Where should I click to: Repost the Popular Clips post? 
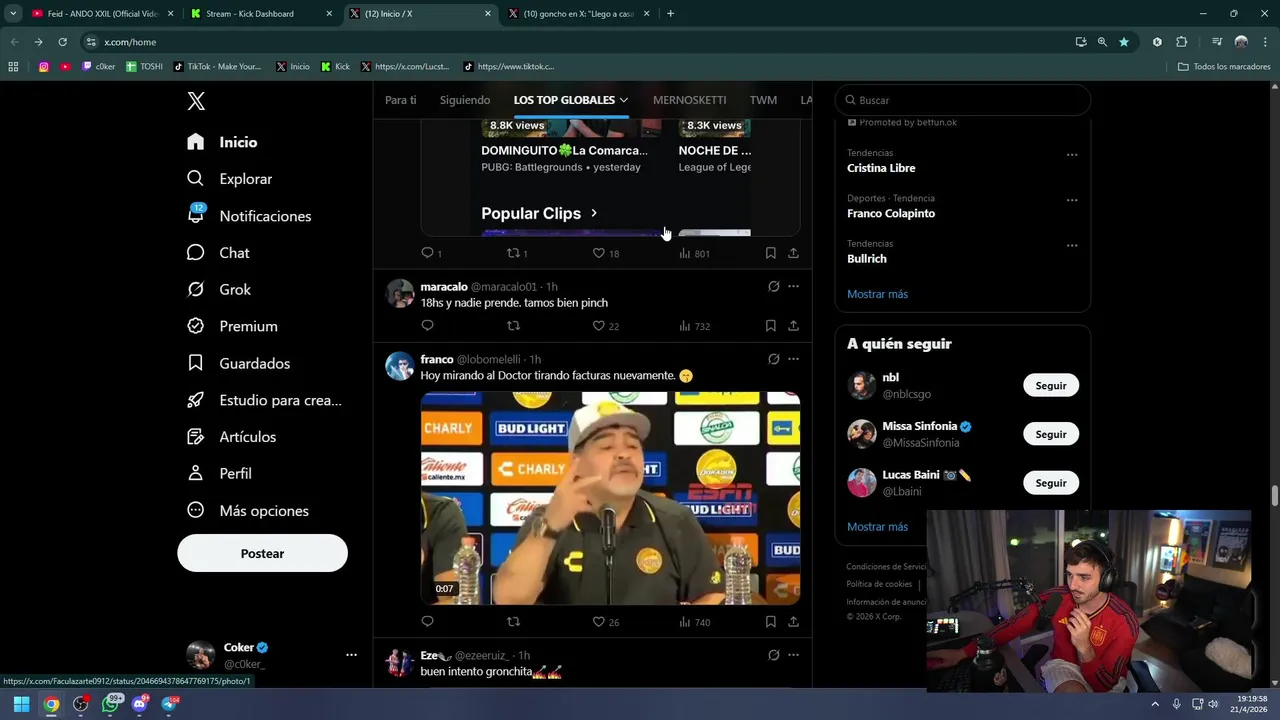[x=517, y=253]
